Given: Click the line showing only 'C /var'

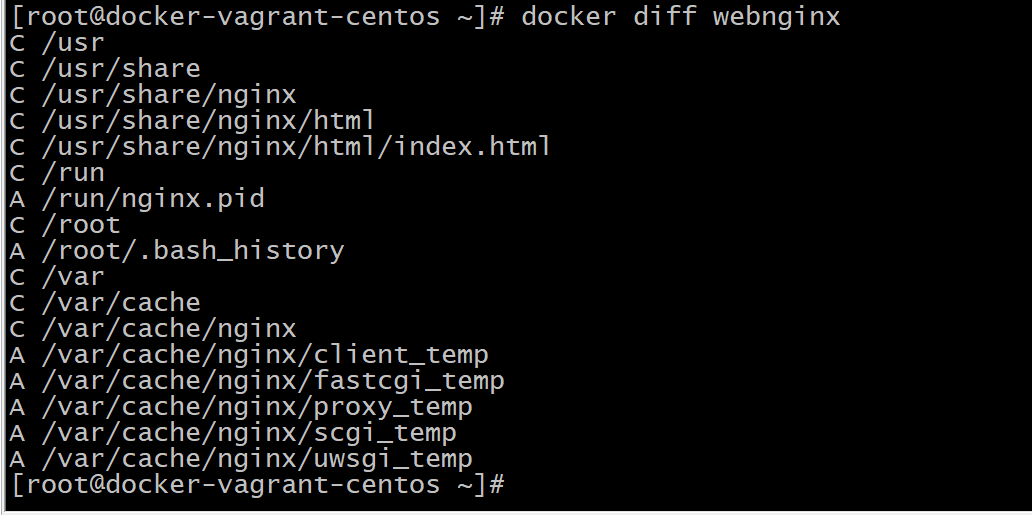Looking at the screenshot, I should click(x=57, y=277).
